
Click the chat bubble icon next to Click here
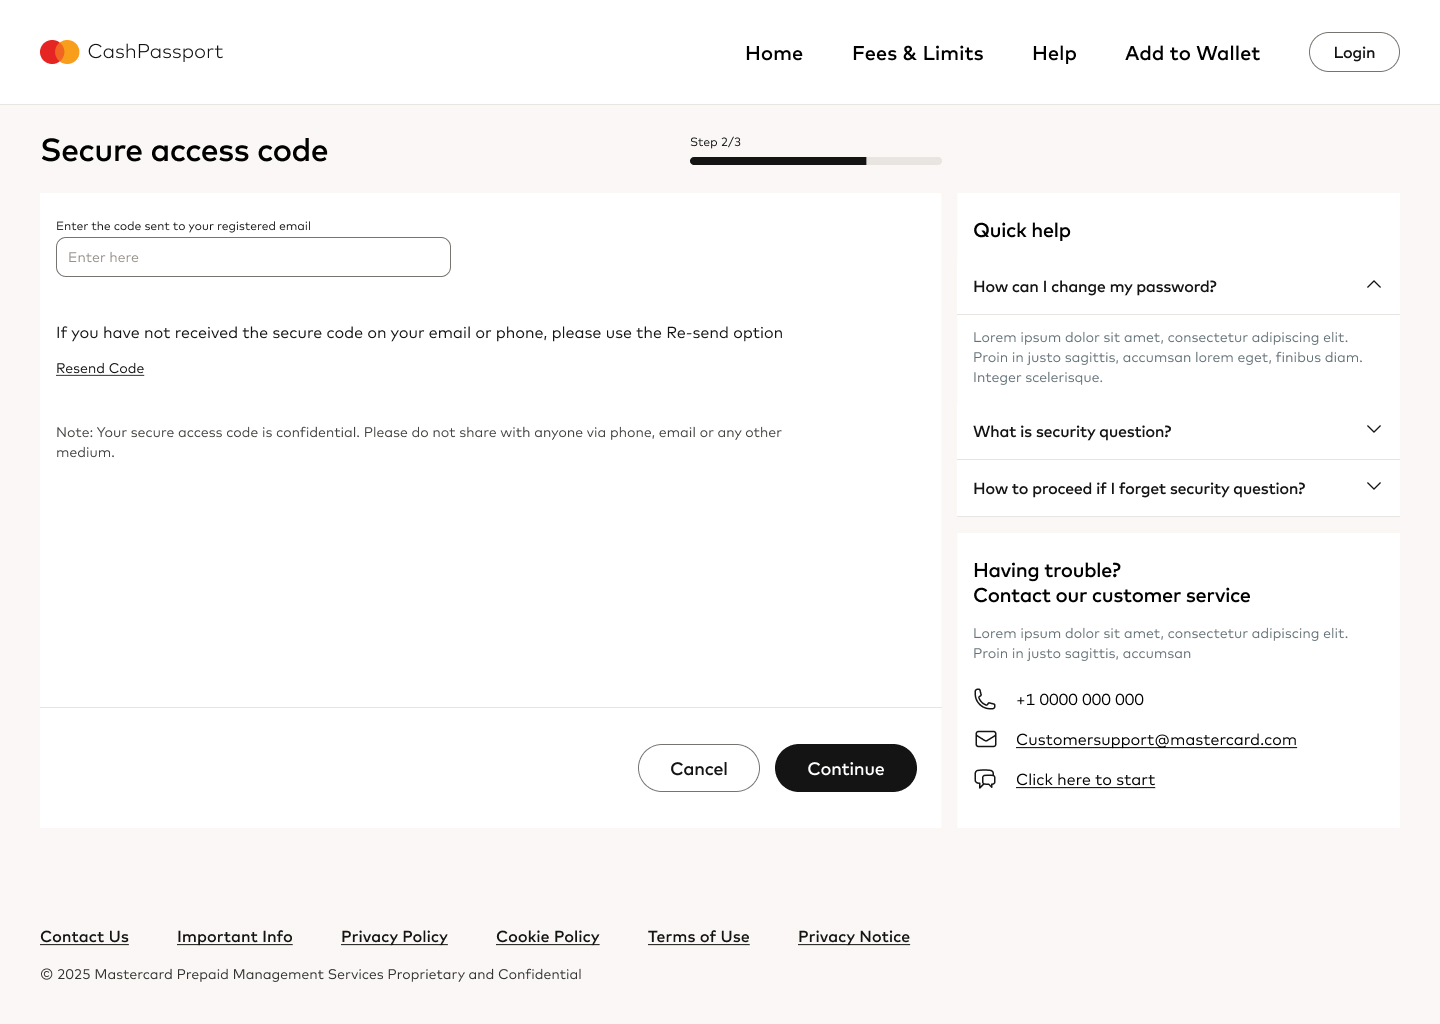point(986,779)
